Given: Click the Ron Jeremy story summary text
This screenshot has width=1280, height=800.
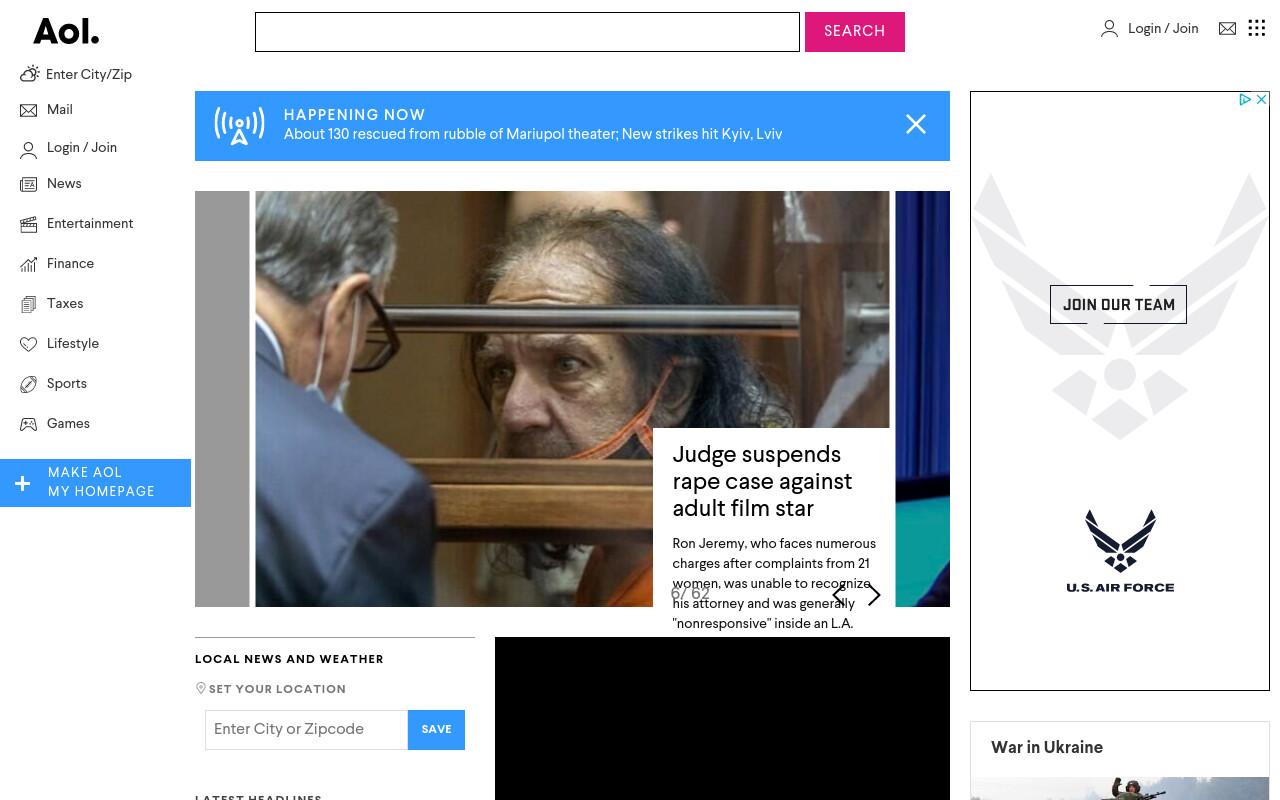Looking at the screenshot, I should tap(773, 583).
